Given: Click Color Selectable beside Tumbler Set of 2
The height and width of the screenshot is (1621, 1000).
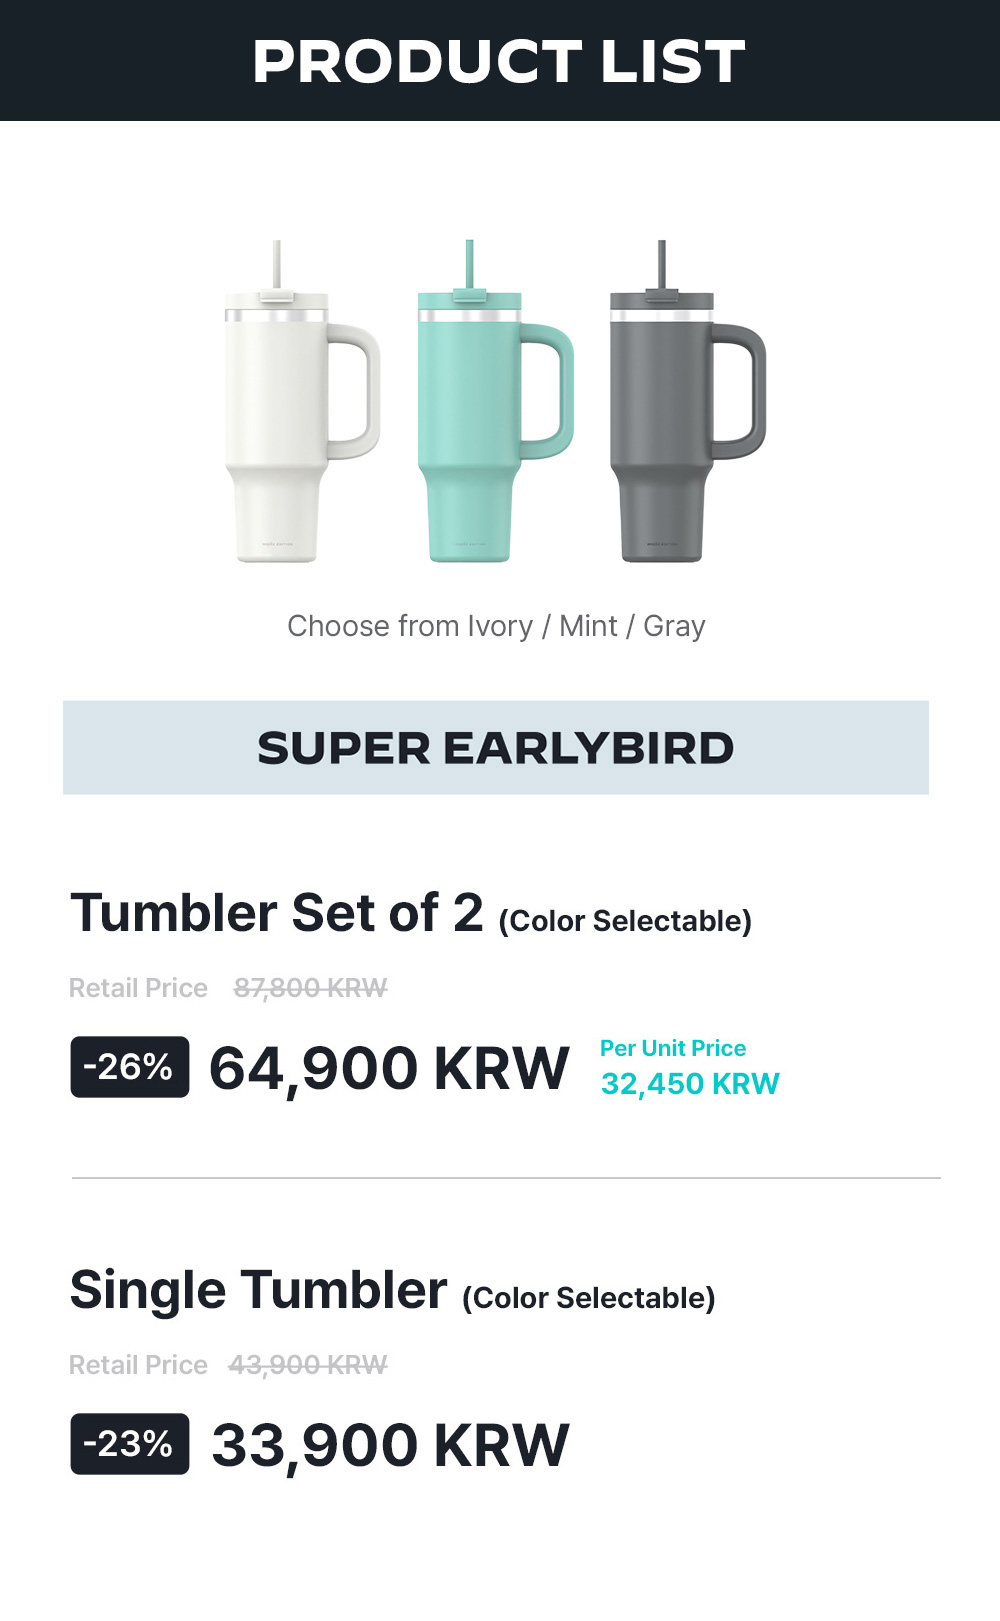Looking at the screenshot, I should click(x=625, y=921).
